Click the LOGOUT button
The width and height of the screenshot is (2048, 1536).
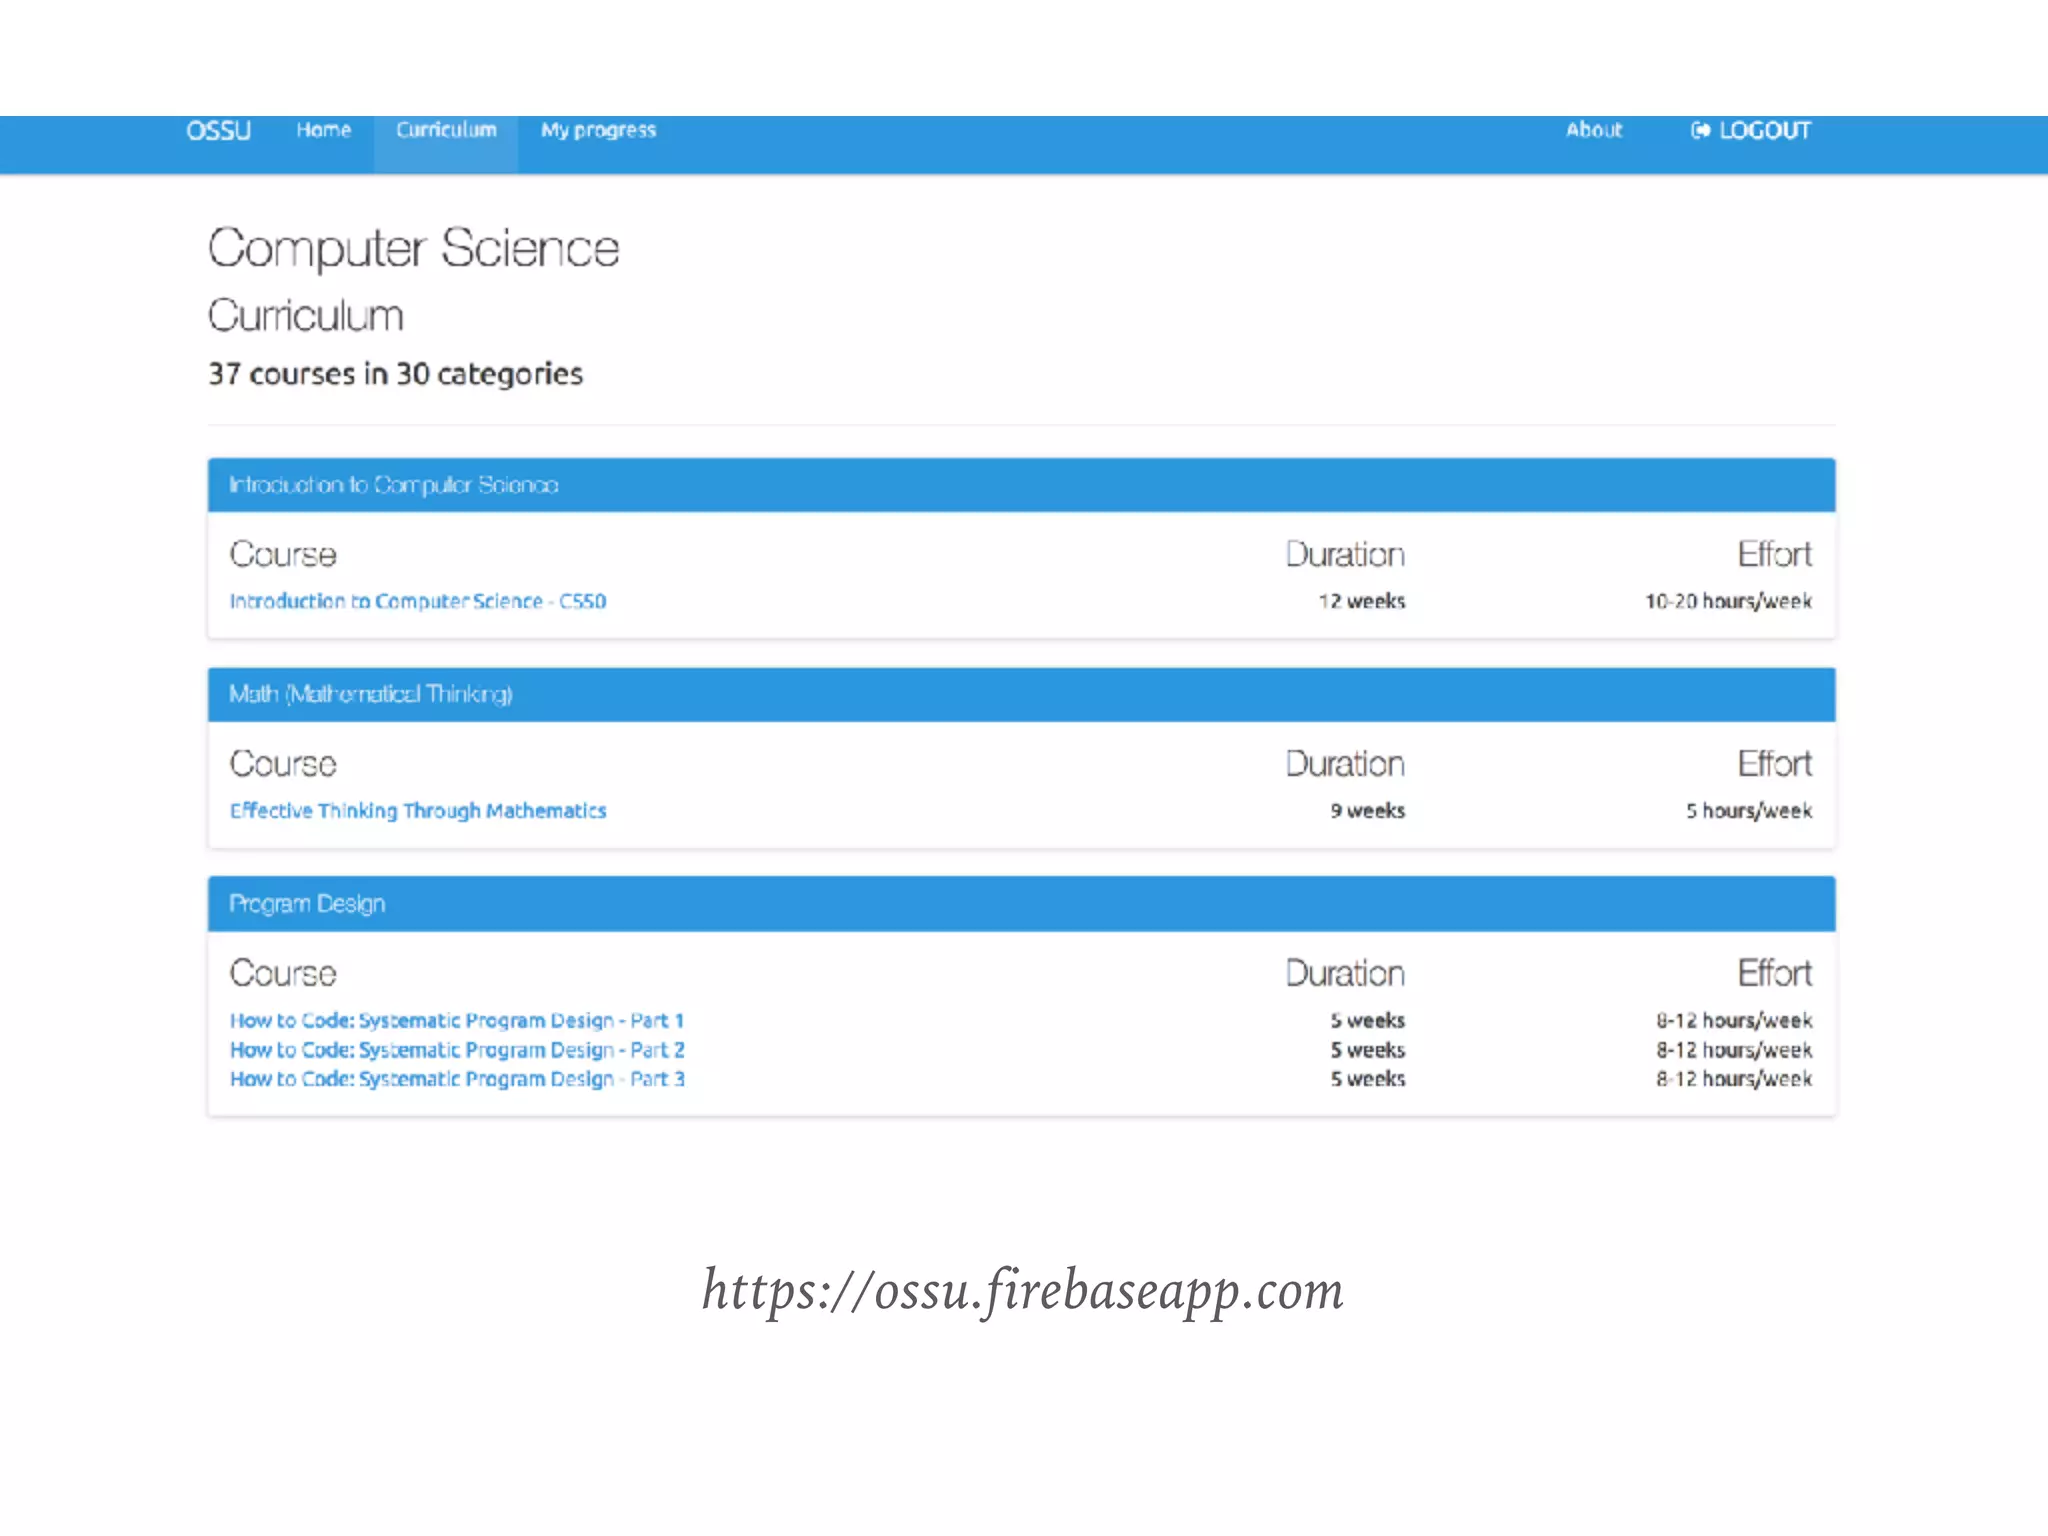pyautogui.click(x=1750, y=131)
